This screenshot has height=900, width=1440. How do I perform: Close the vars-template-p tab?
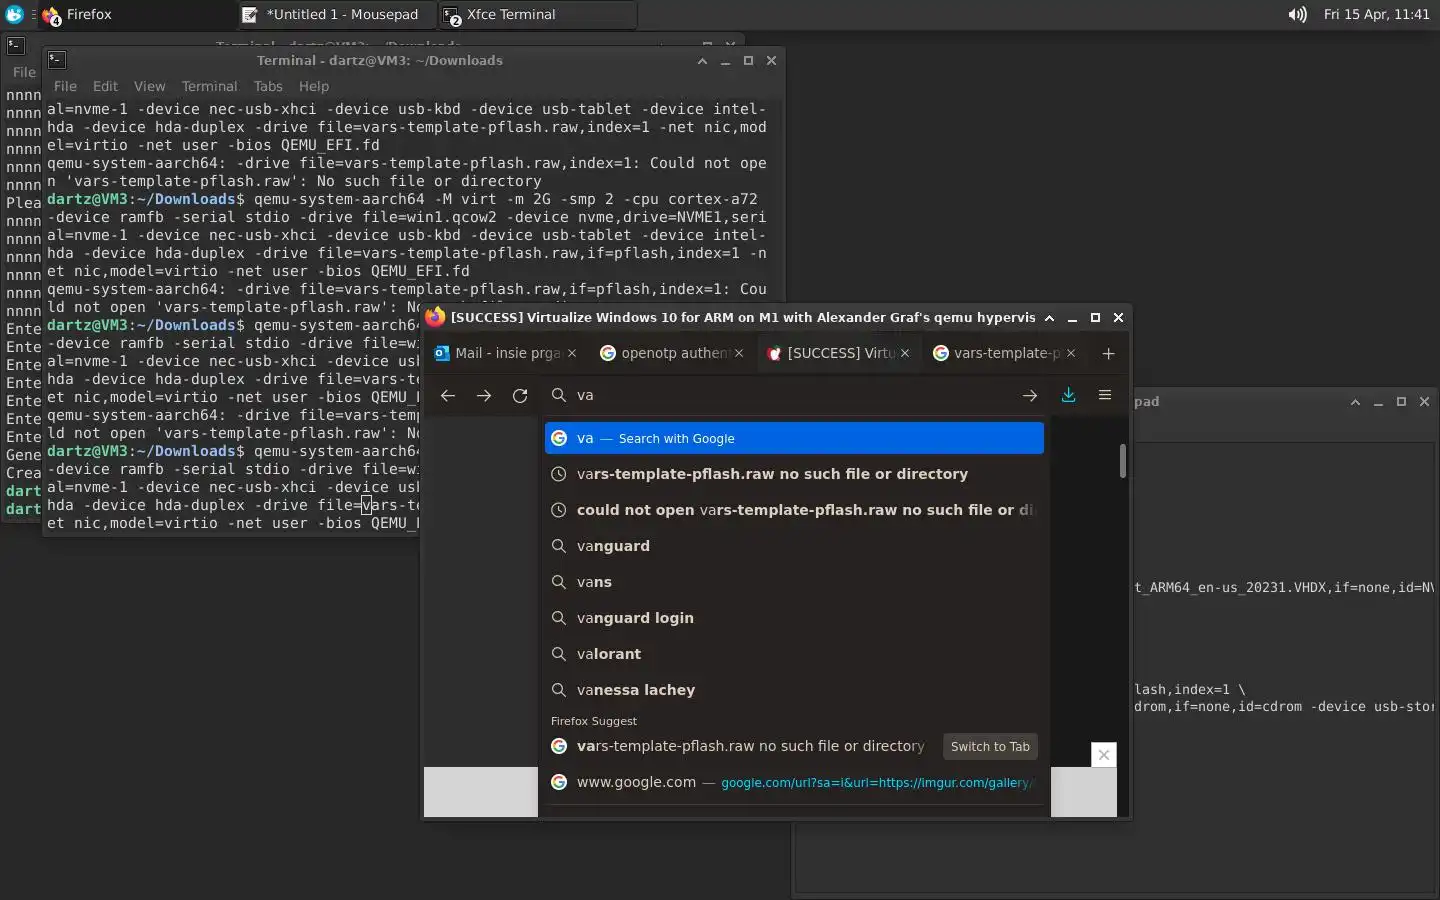coord(1071,353)
